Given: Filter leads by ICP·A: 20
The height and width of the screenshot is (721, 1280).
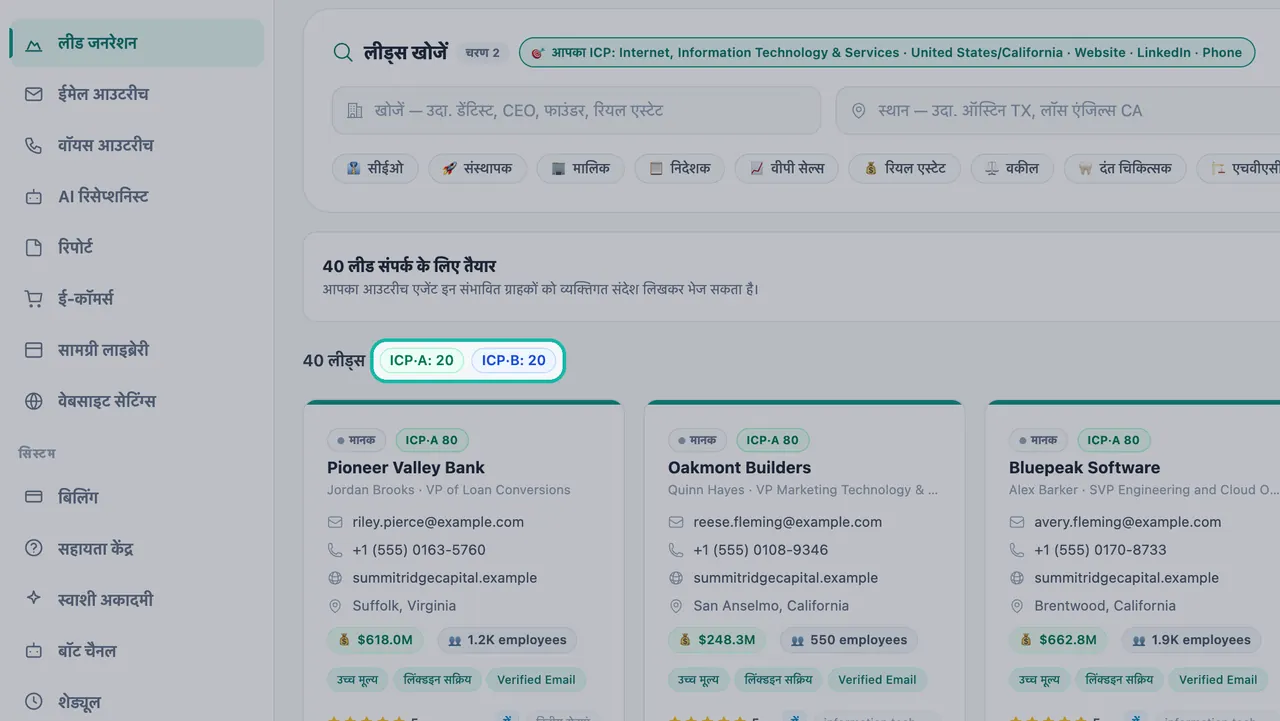Looking at the screenshot, I should [421, 361].
